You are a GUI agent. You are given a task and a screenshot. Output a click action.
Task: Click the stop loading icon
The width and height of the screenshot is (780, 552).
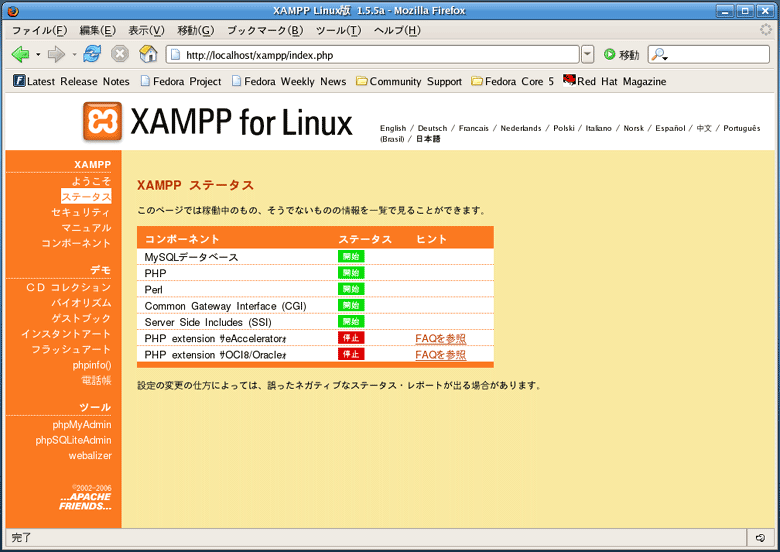(119, 54)
